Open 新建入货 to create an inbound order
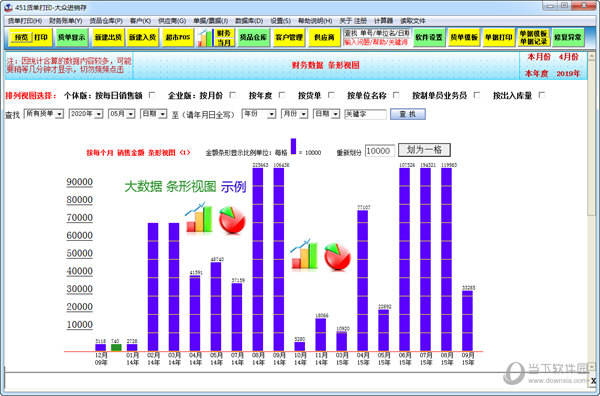 (142, 37)
